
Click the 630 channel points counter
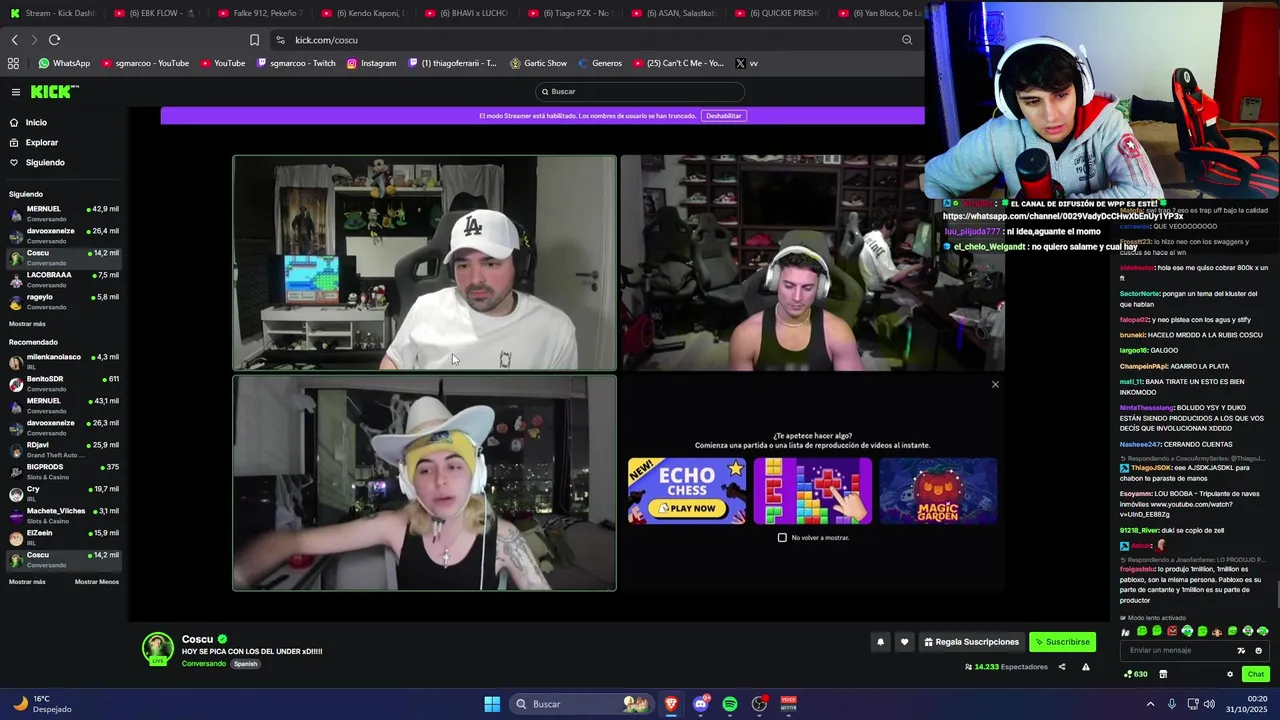[1136, 674]
